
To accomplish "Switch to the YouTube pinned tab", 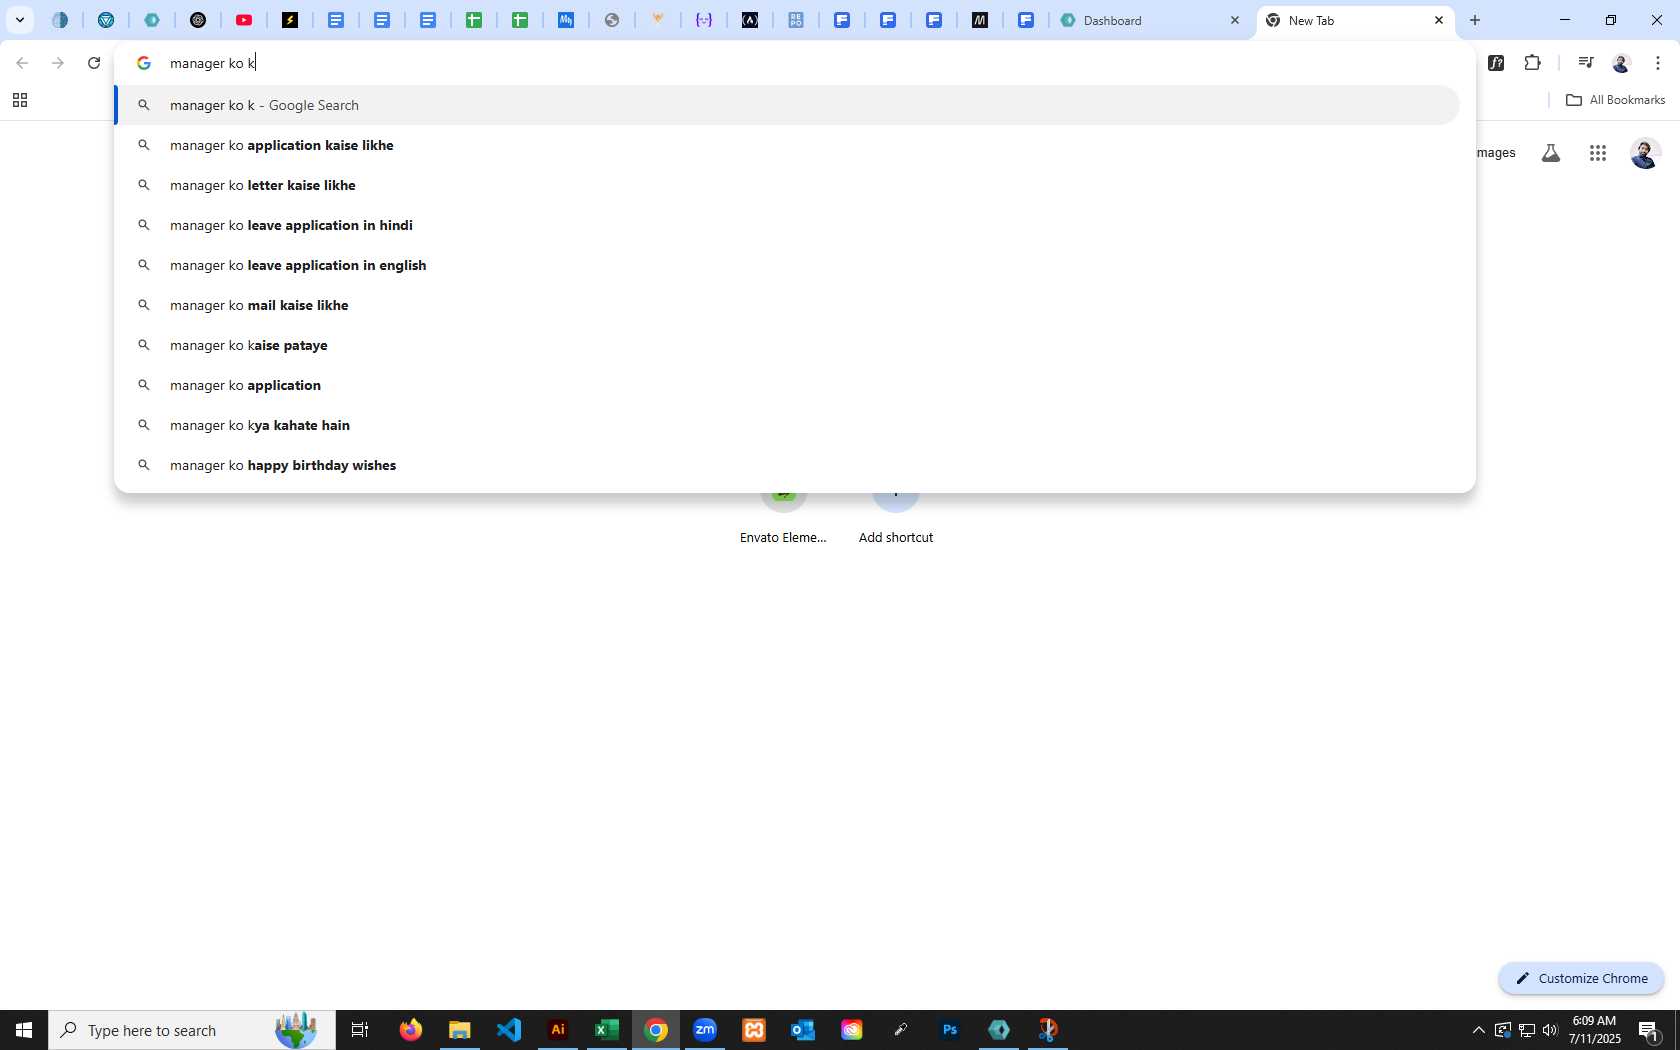I will (244, 20).
